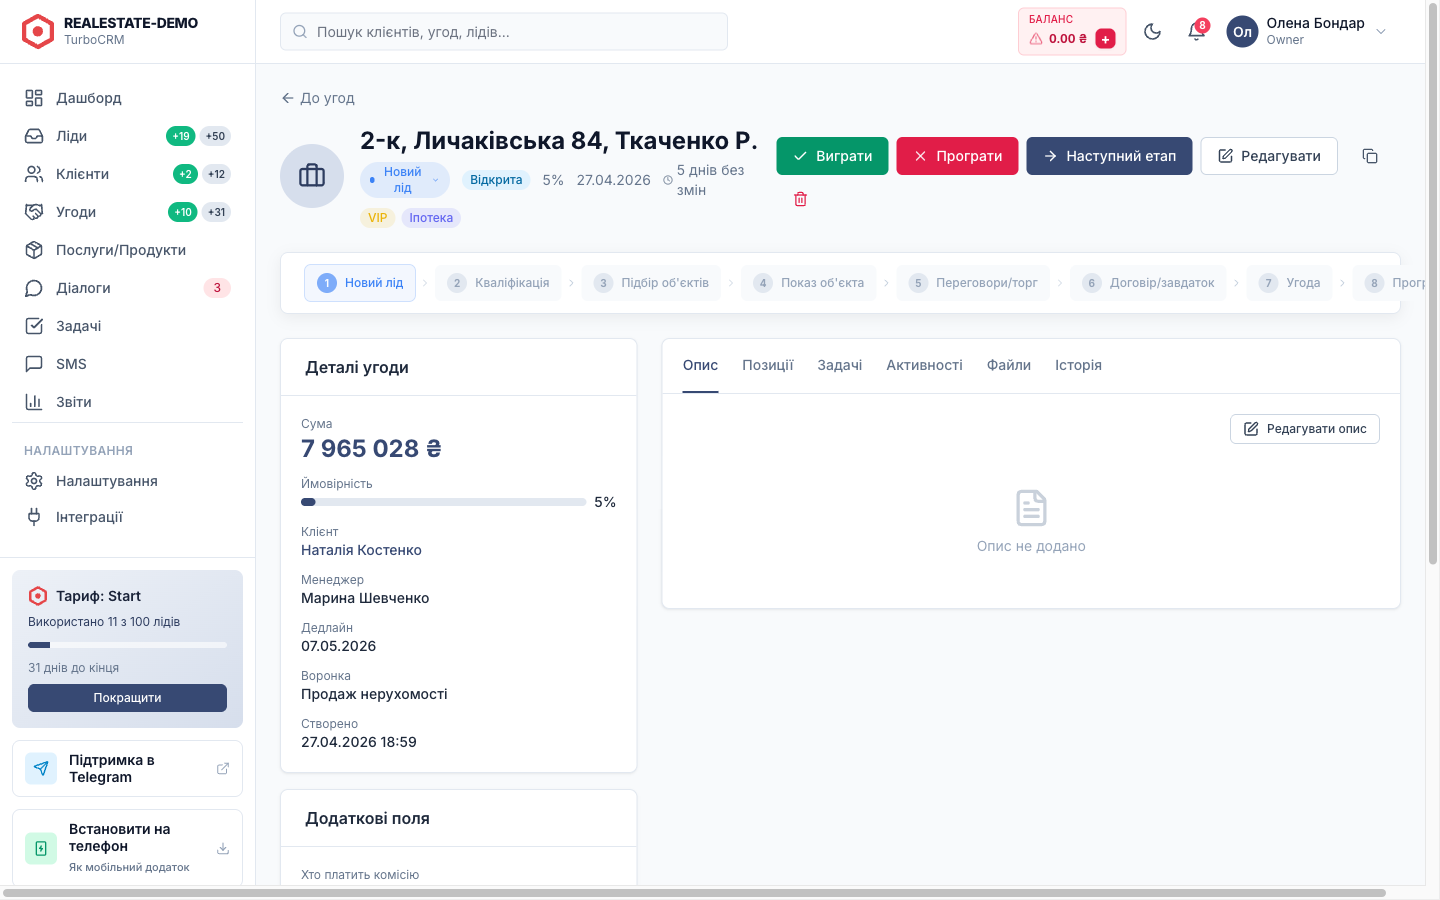Switch to the Історія tab
The width and height of the screenshot is (1440, 900).
click(x=1078, y=365)
